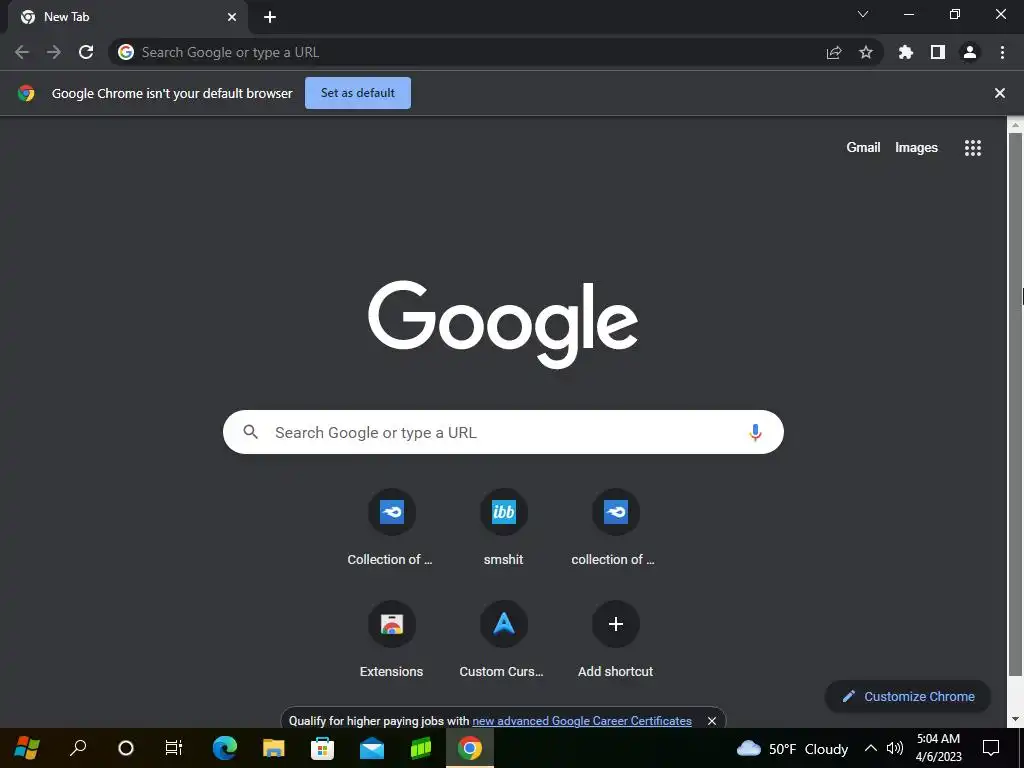This screenshot has width=1024, height=768.
Task: Open new advanced Google Career Certificates link
Action: 582,721
